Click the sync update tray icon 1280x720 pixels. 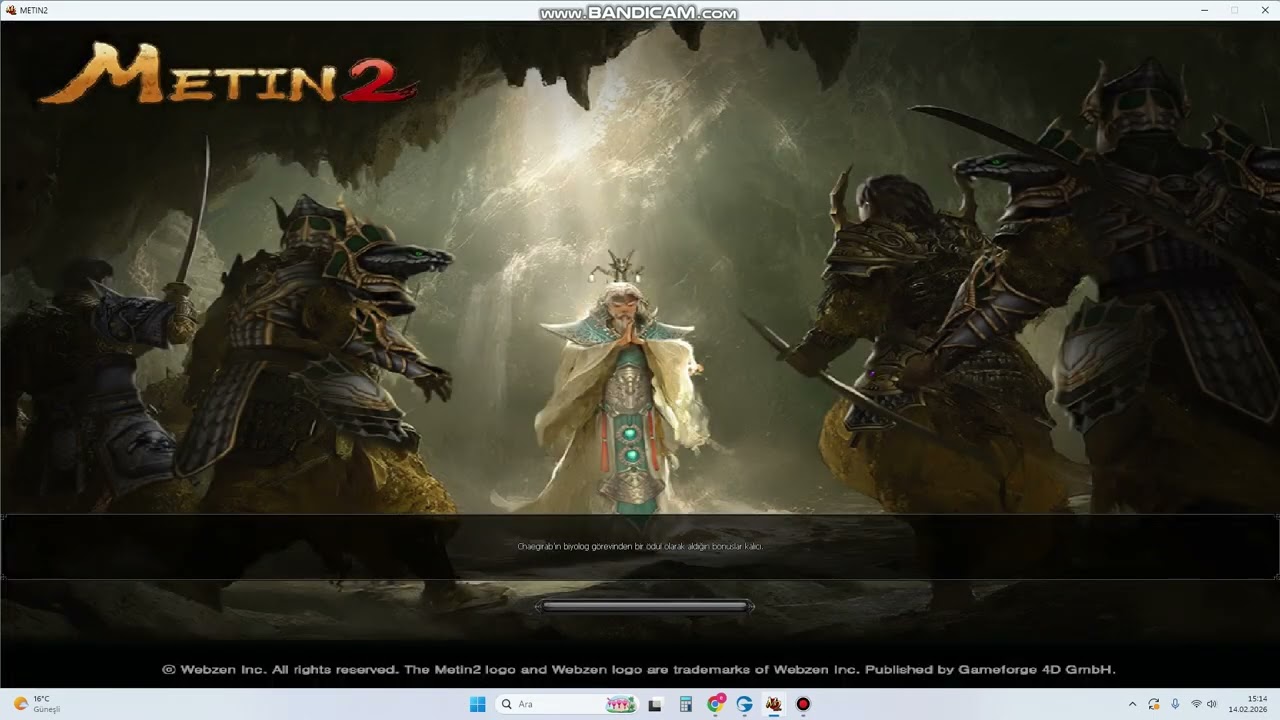tap(1154, 704)
